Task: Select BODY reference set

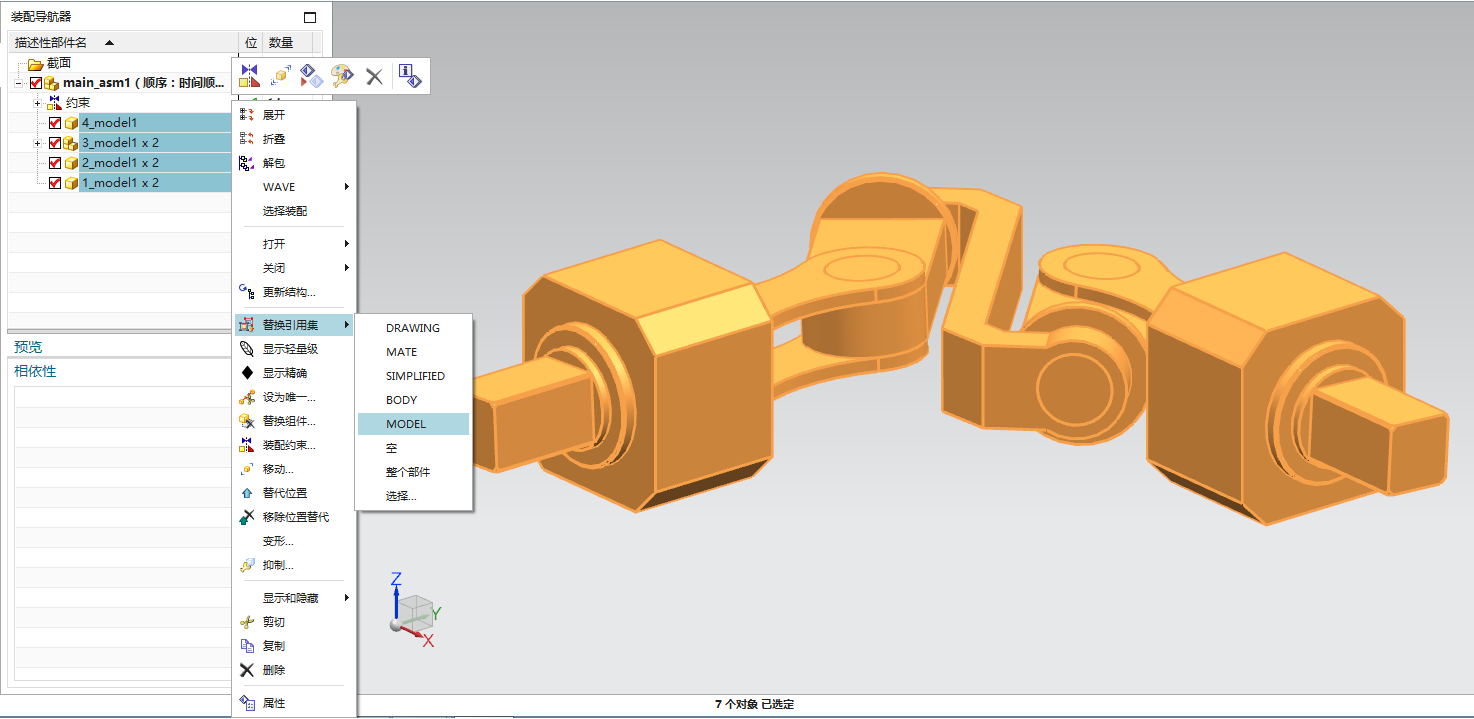Action: 413,400
